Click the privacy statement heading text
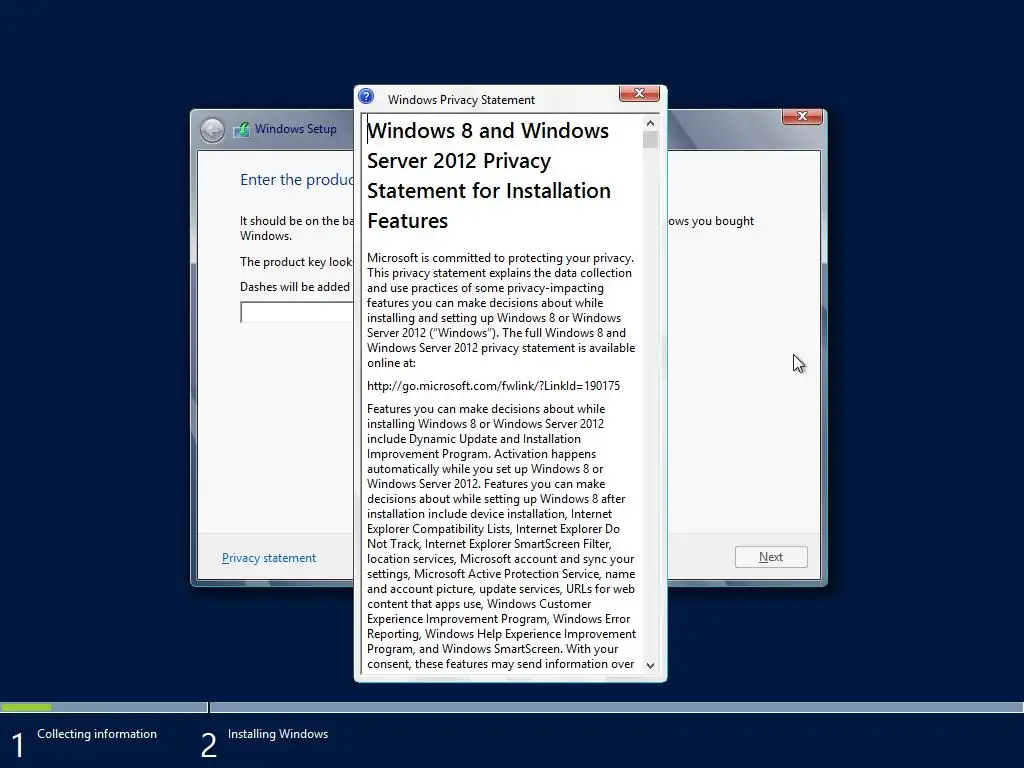The height and width of the screenshot is (768, 1024). pos(488,176)
